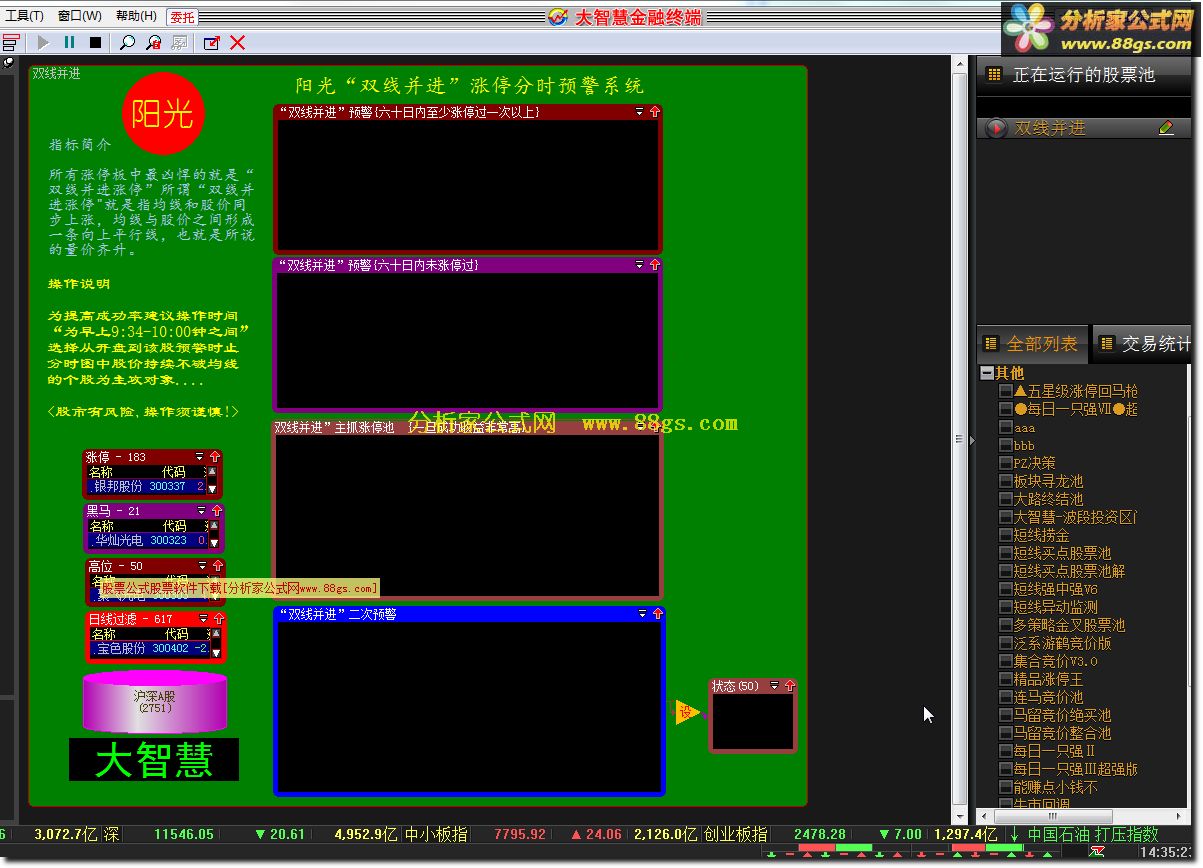Click the stacked-bars layout icon in toolbar
1203x868 pixels.
pos(11,42)
